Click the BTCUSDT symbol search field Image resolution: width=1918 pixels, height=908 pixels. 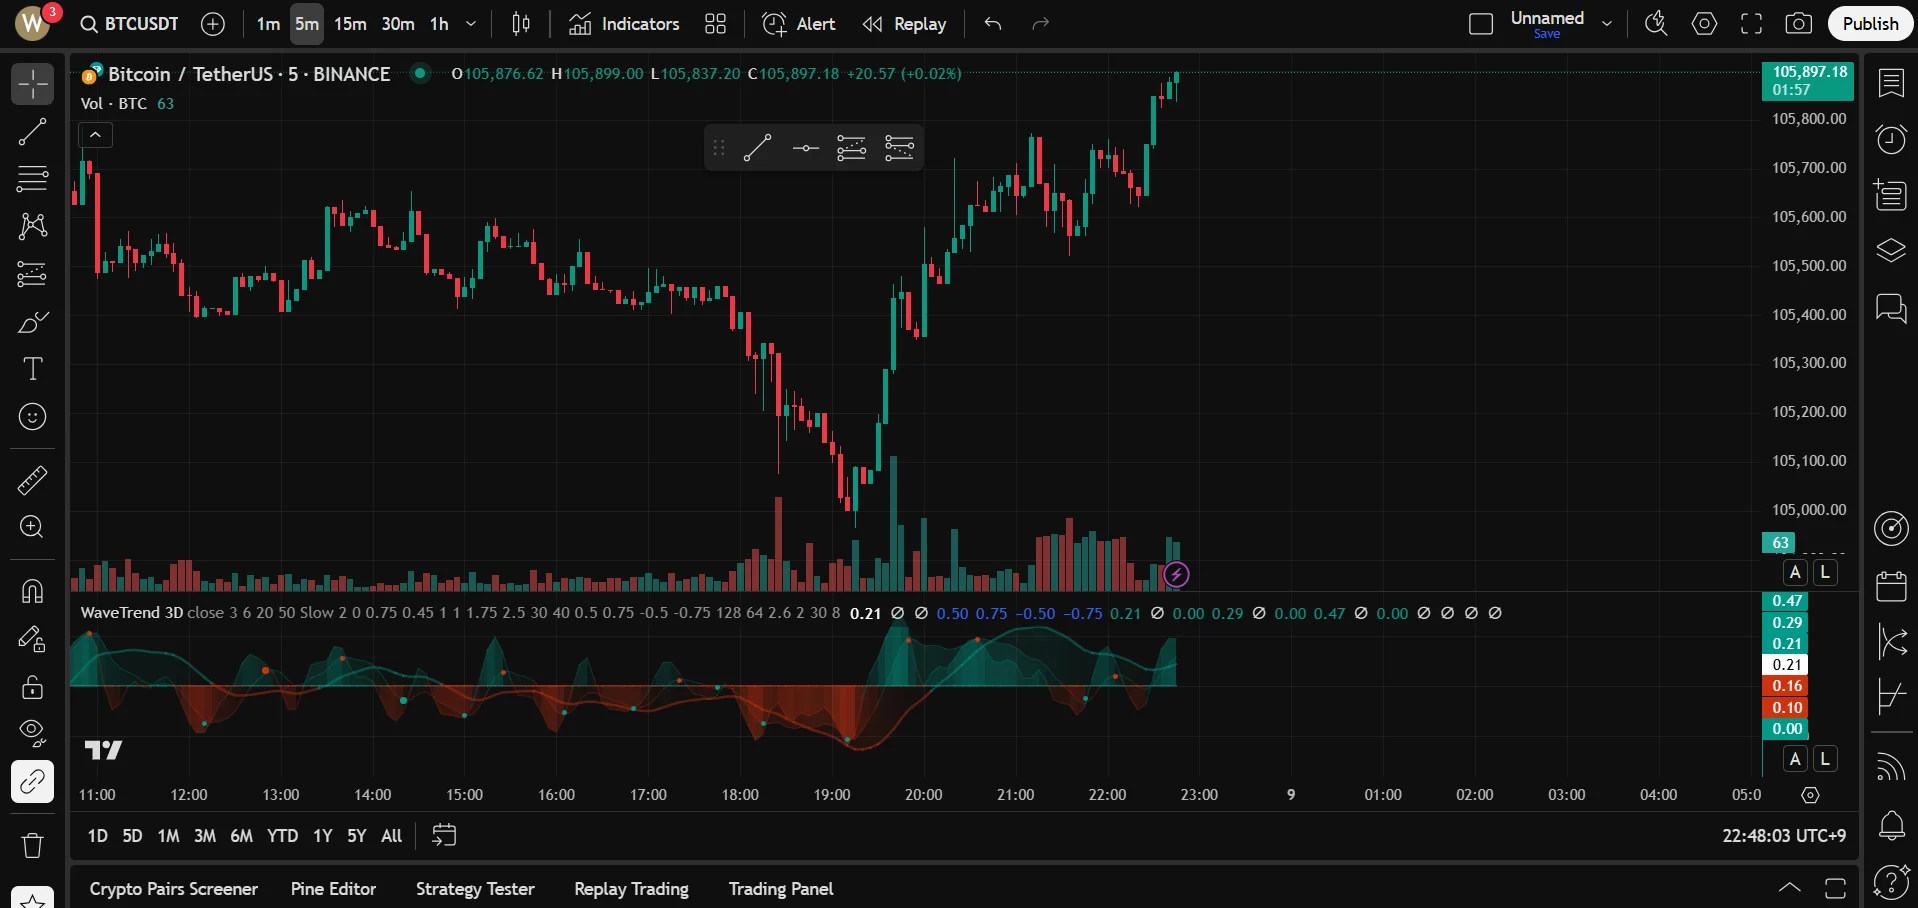(130, 24)
